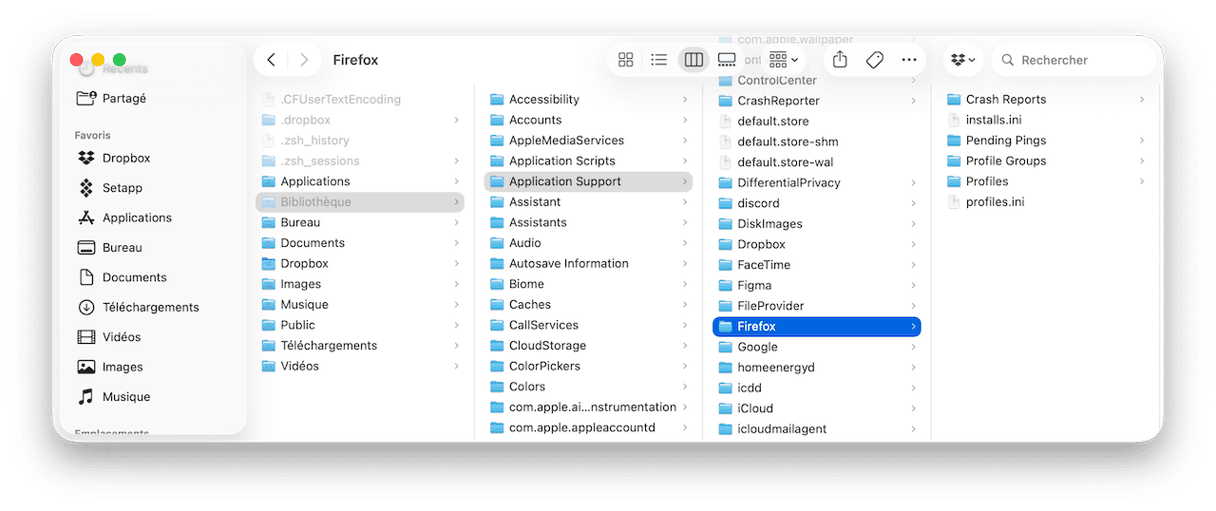The height and width of the screenshot is (511, 1216).
Task: Select the column view button
Action: click(x=693, y=60)
